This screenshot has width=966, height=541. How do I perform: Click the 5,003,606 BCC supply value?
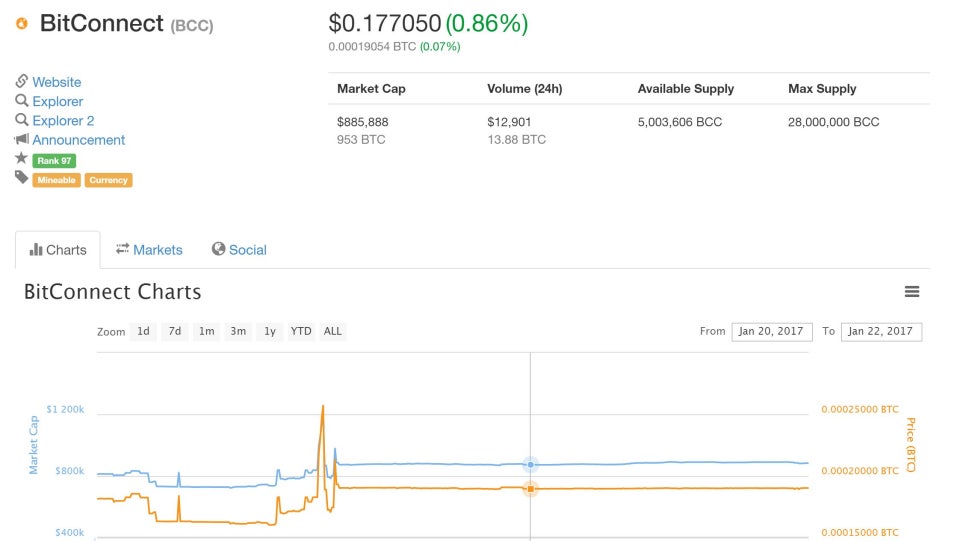680,122
